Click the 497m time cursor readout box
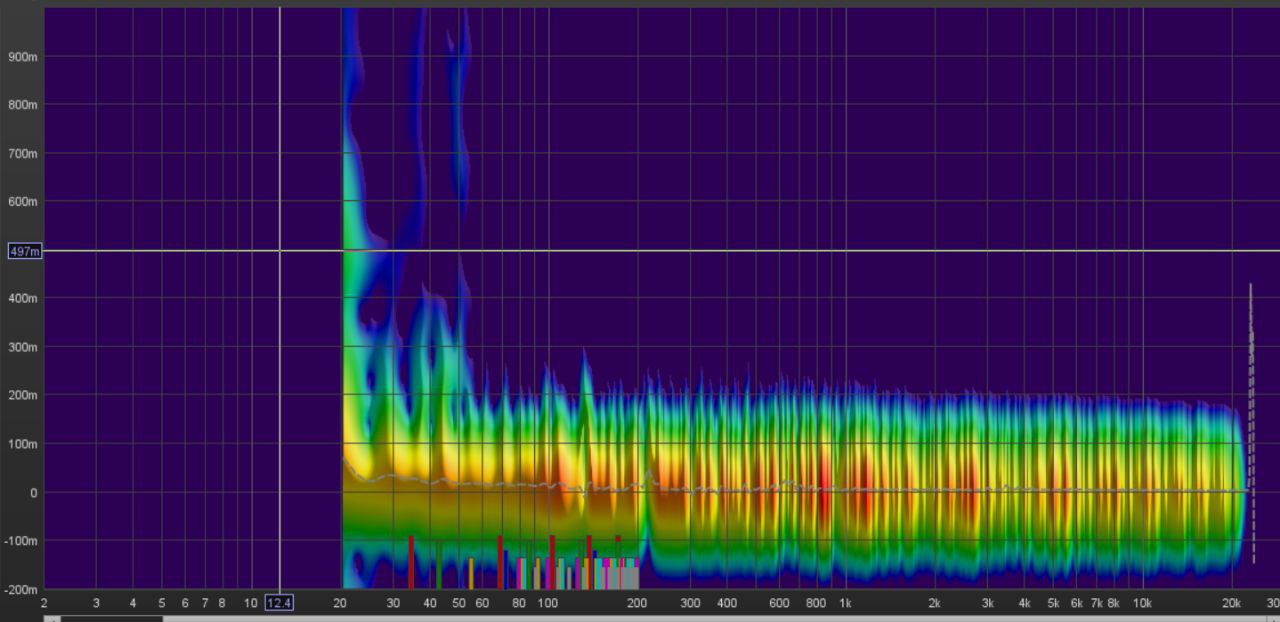 pos(25,251)
